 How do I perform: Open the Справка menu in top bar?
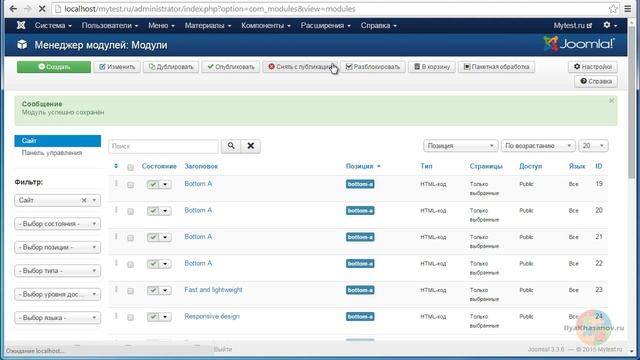[378, 25]
